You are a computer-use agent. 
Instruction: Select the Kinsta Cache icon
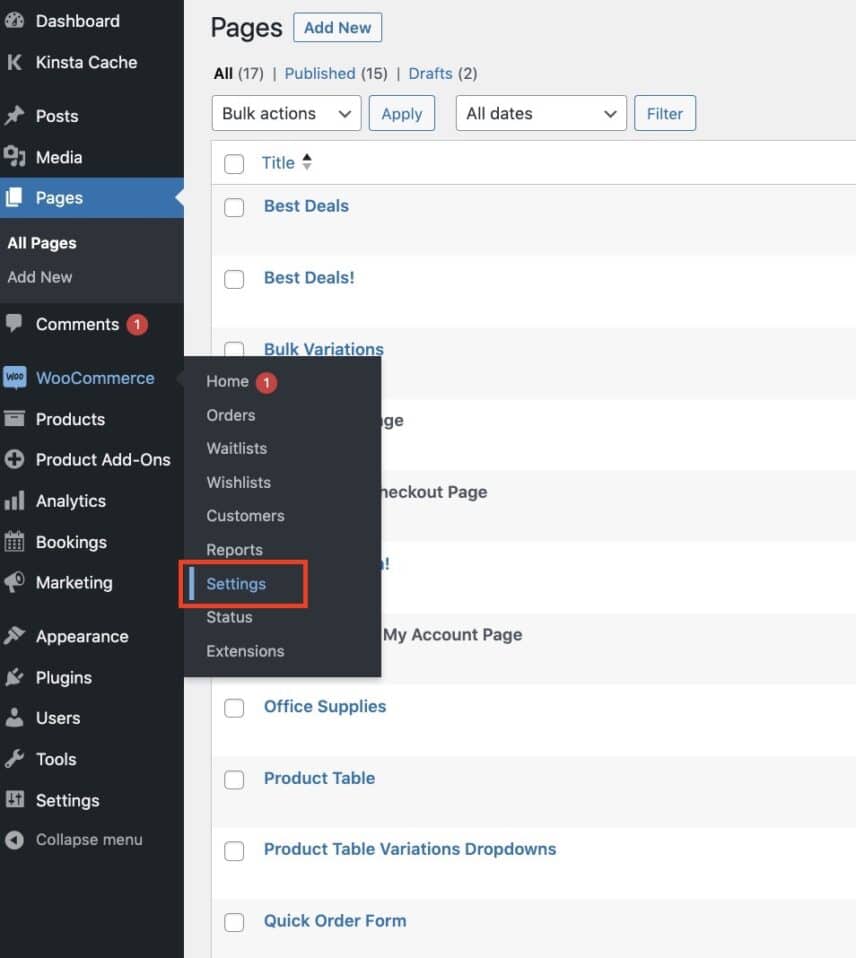coord(14,62)
